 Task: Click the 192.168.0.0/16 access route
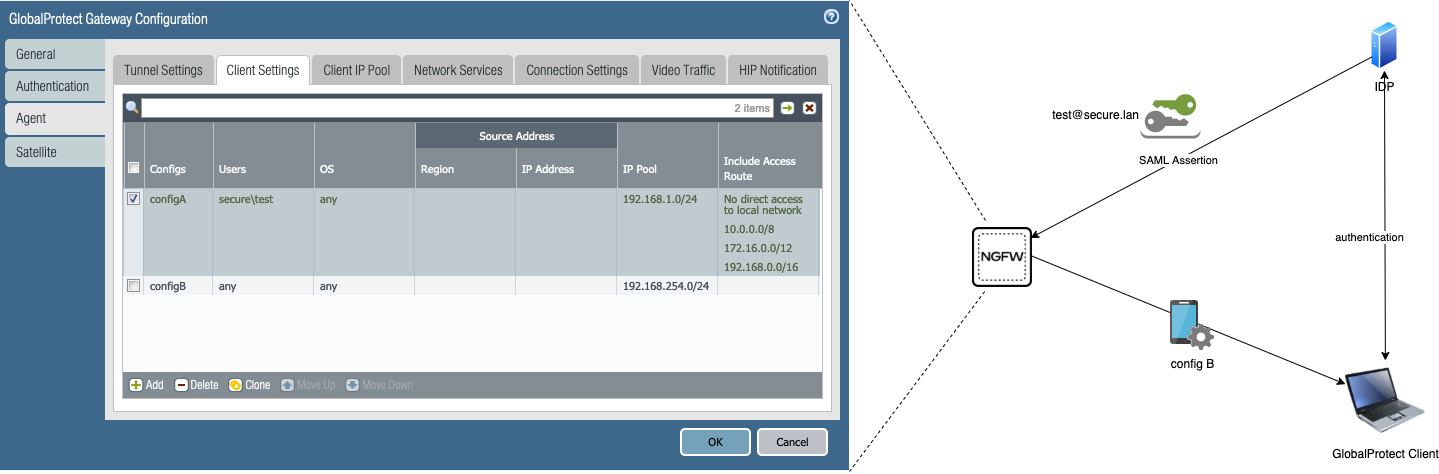tap(760, 266)
